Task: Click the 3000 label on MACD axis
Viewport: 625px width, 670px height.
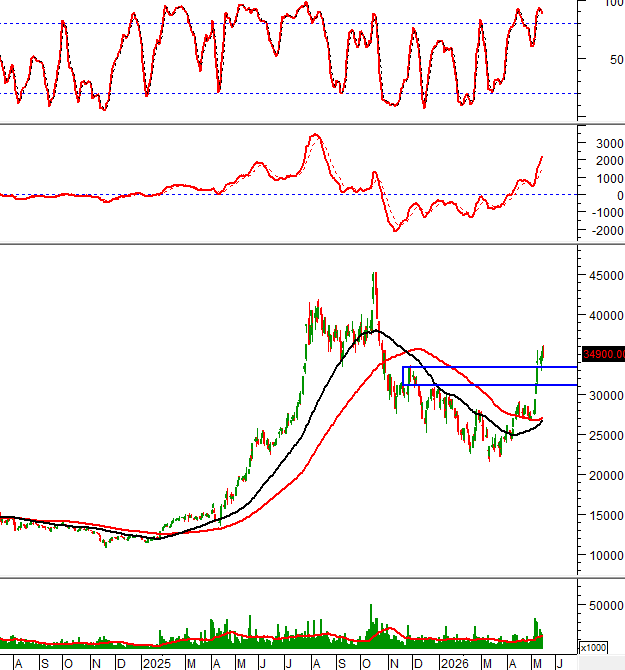Action: tap(609, 144)
